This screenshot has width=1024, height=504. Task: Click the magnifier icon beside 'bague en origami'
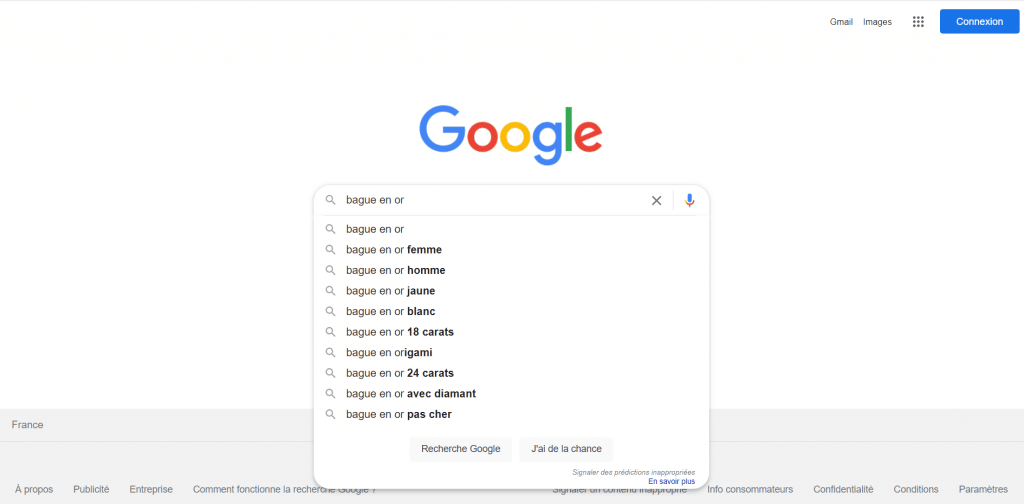click(330, 353)
